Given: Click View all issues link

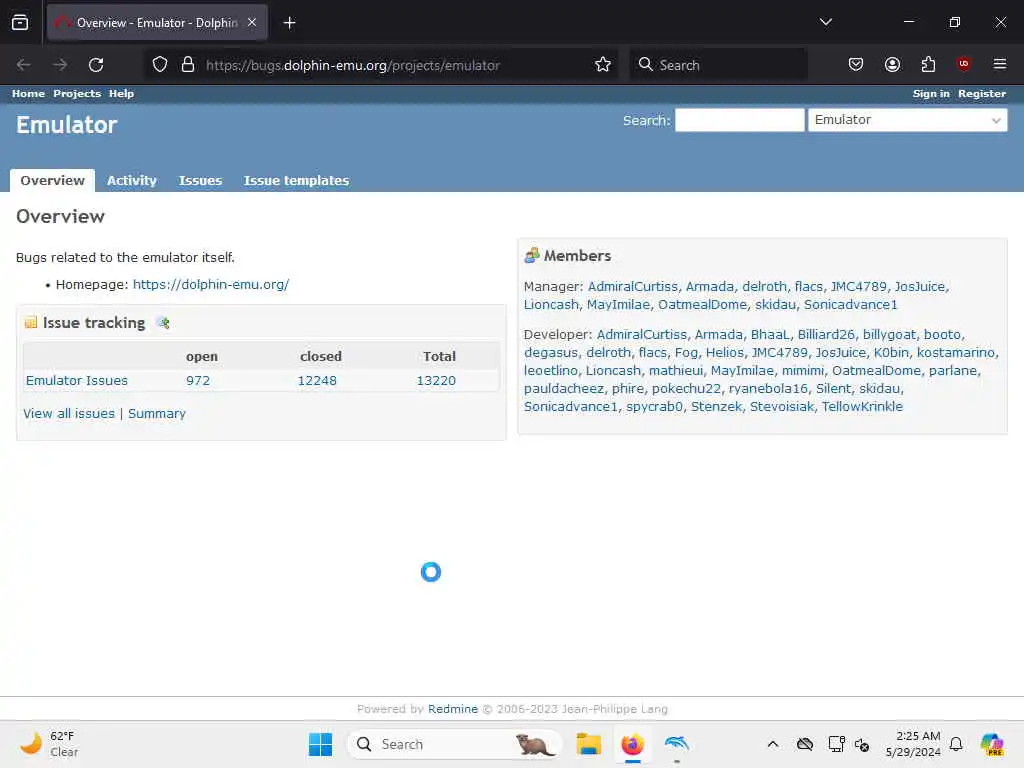Looking at the screenshot, I should click(69, 413).
